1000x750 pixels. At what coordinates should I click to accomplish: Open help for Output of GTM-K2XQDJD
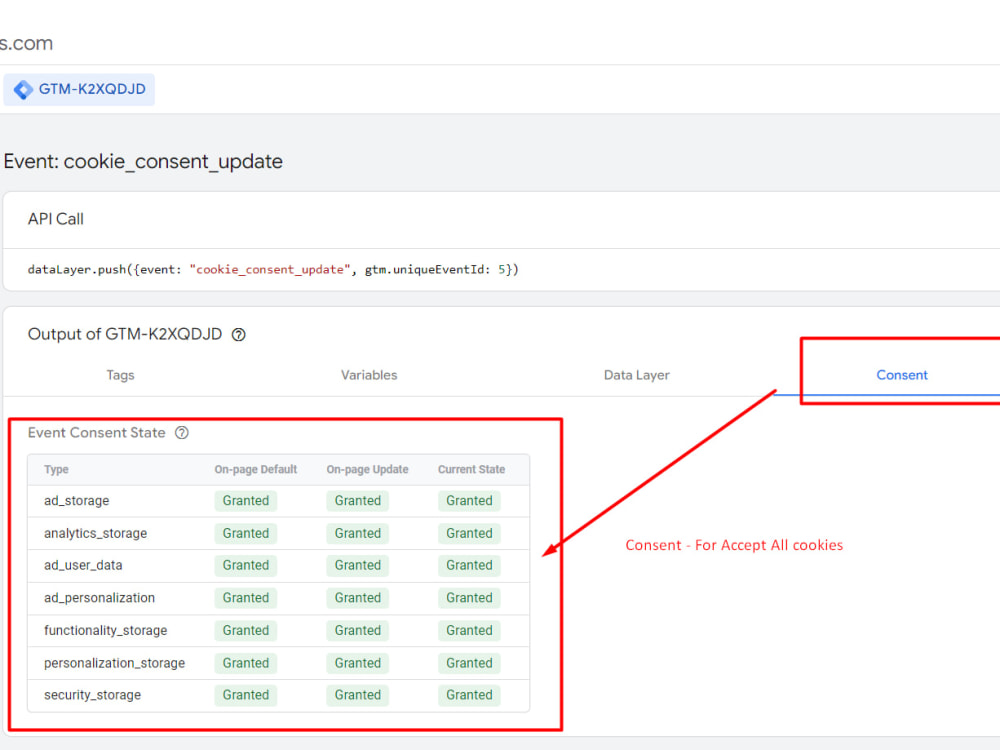point(238,335)
